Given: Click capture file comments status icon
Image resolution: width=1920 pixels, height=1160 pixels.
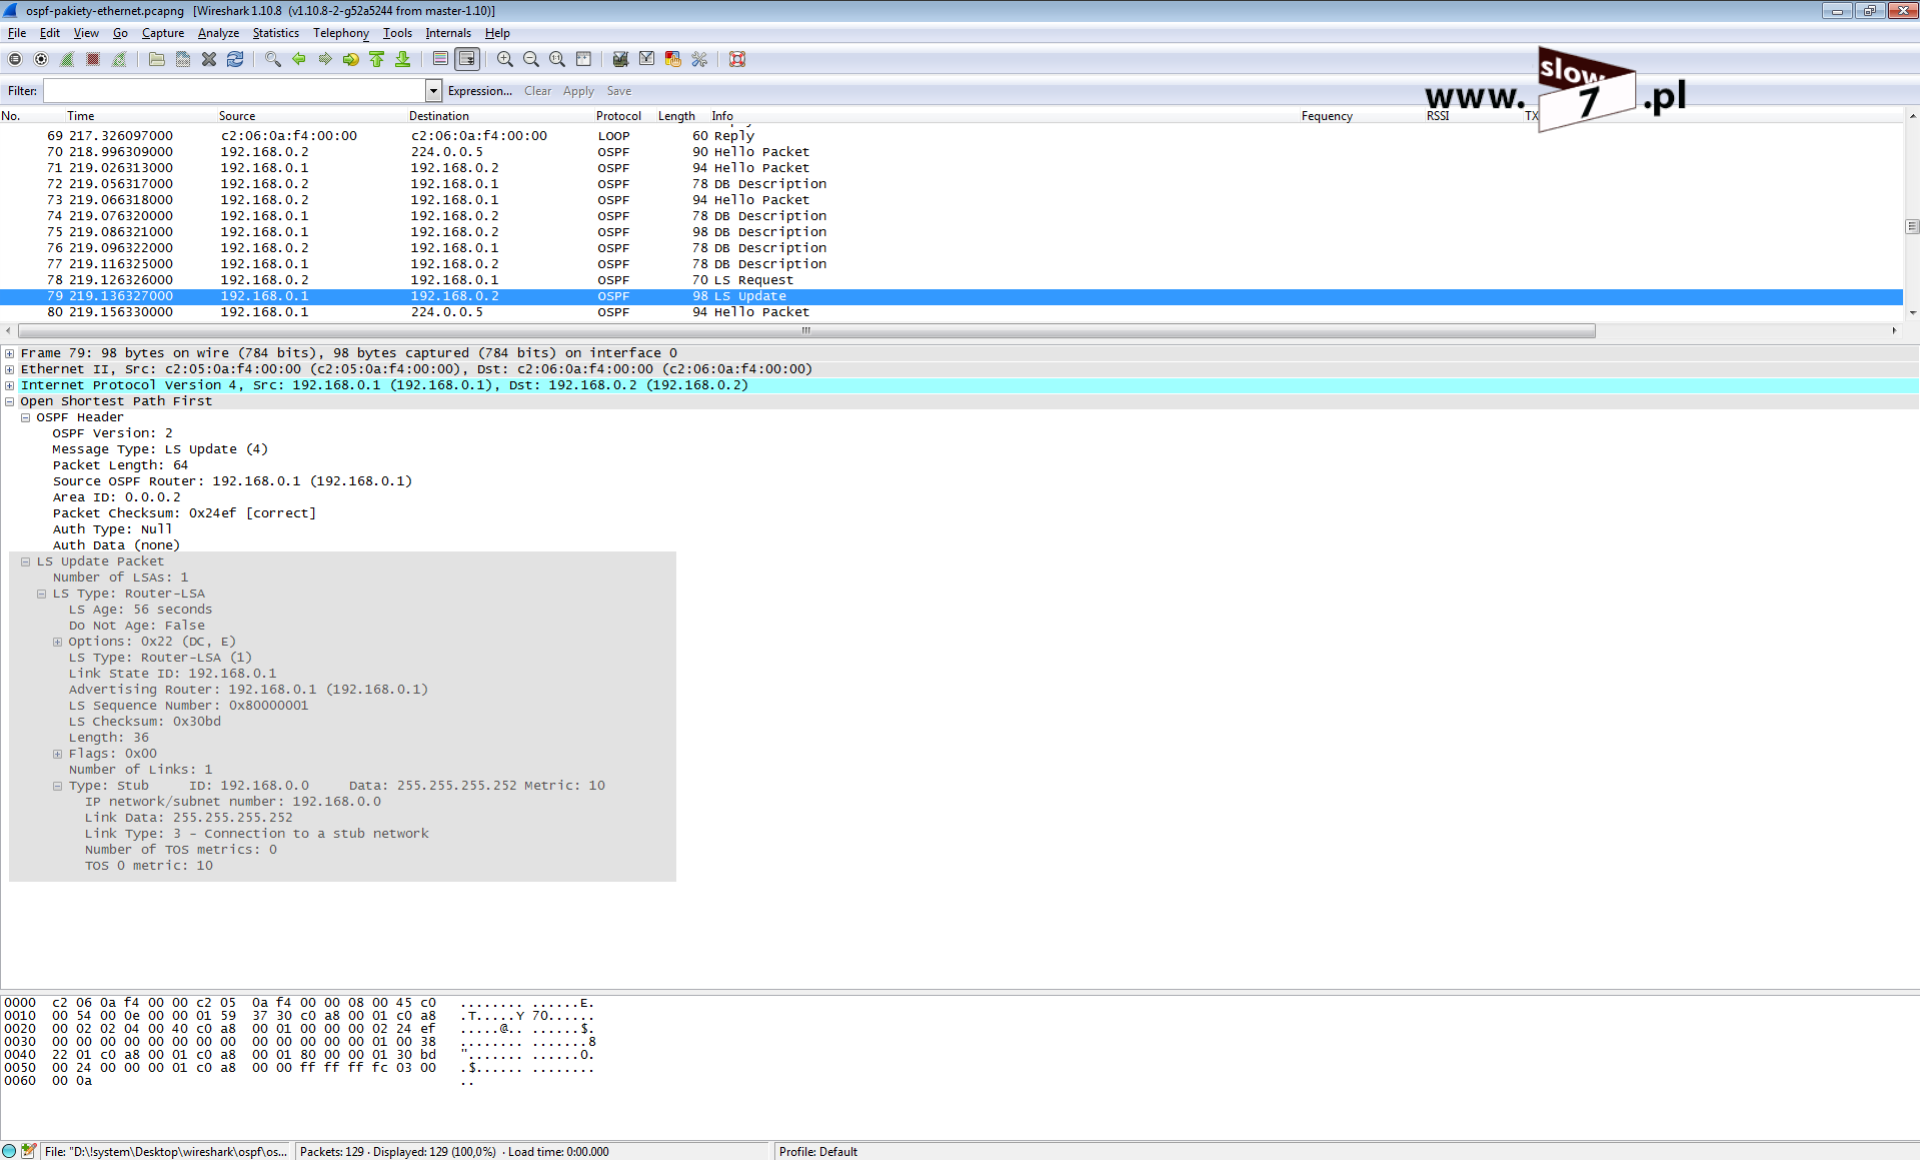Looking at the screenshot, I should (x=28, y=1151).
